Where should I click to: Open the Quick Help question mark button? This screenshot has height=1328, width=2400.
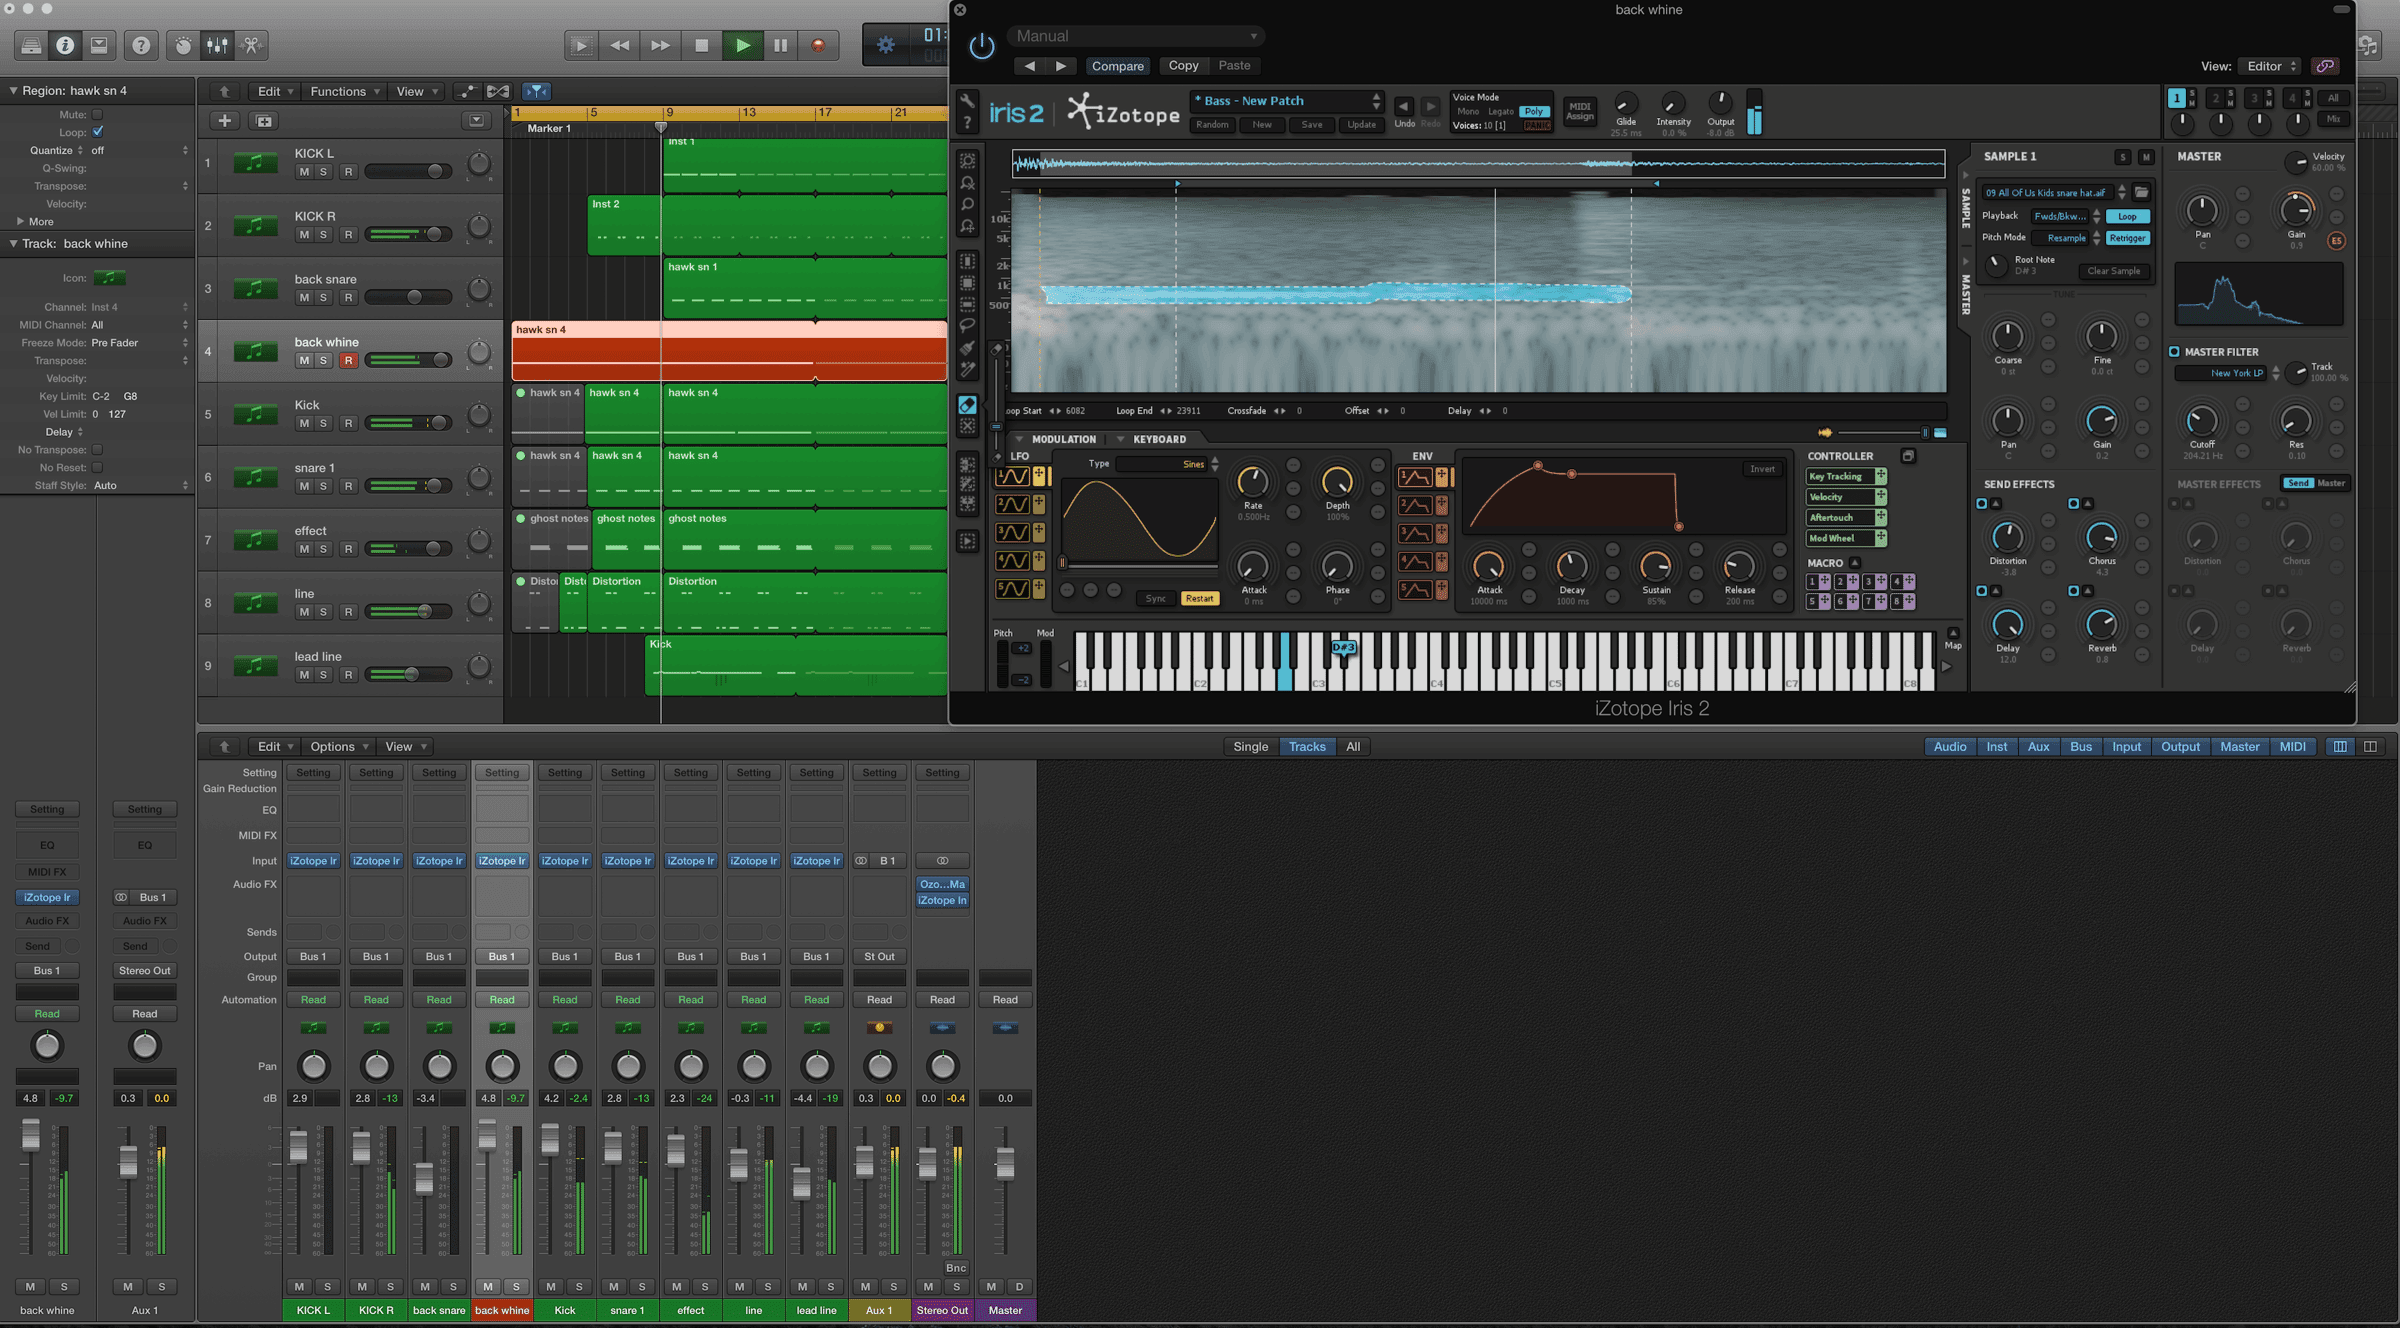[x=141, y=45]
